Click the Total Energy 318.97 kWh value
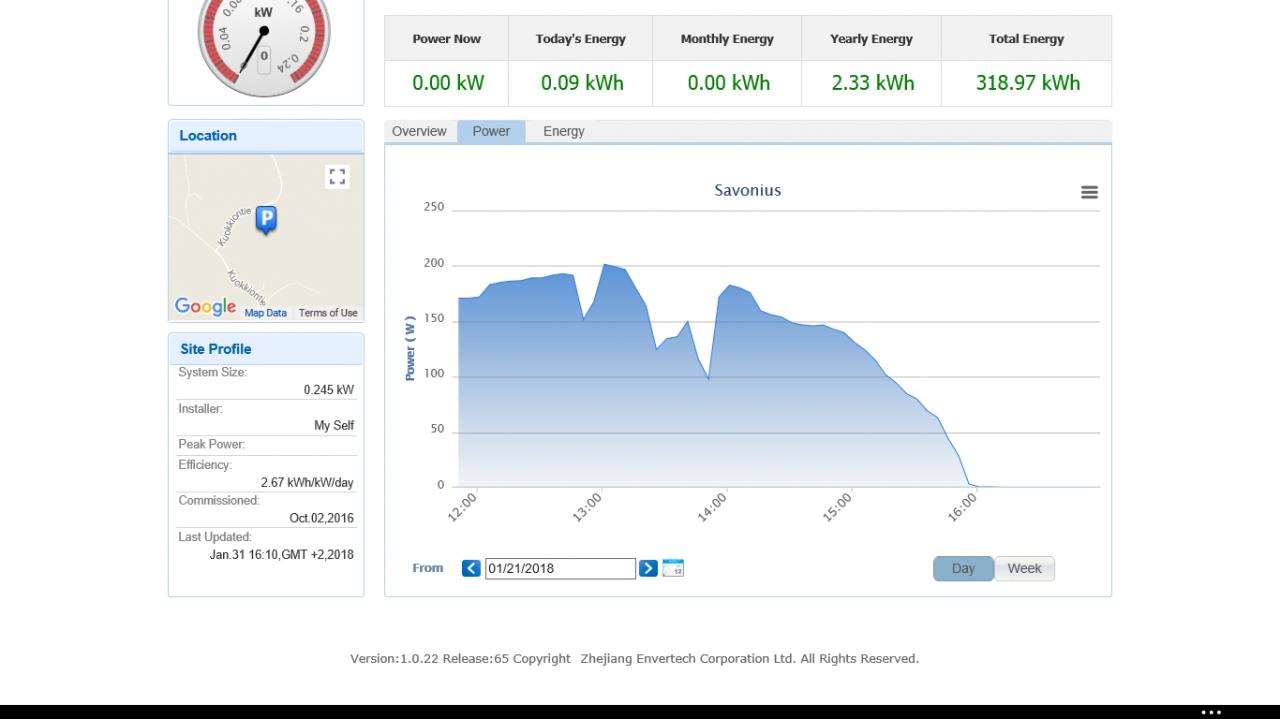Viewport: 1280px width, 719px height. [1027, 83]
